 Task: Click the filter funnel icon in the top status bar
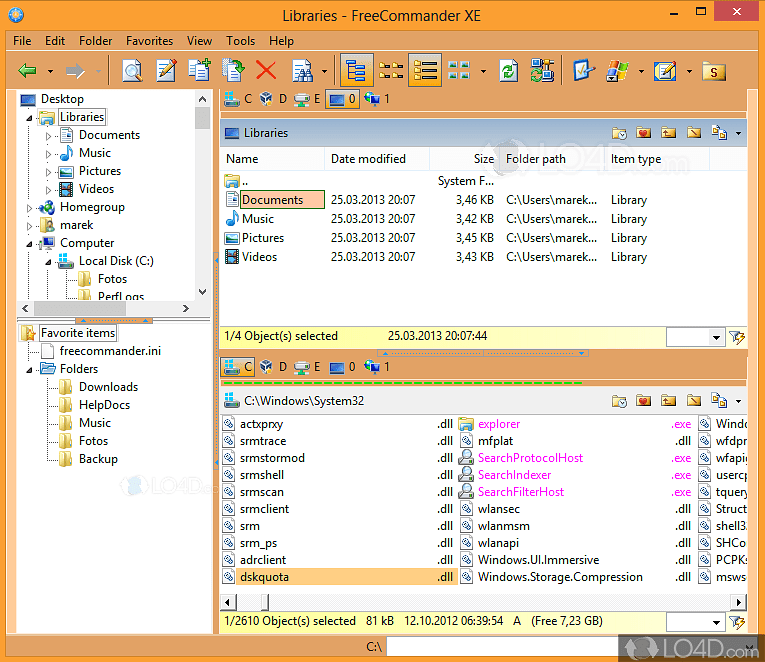point(737,337)
